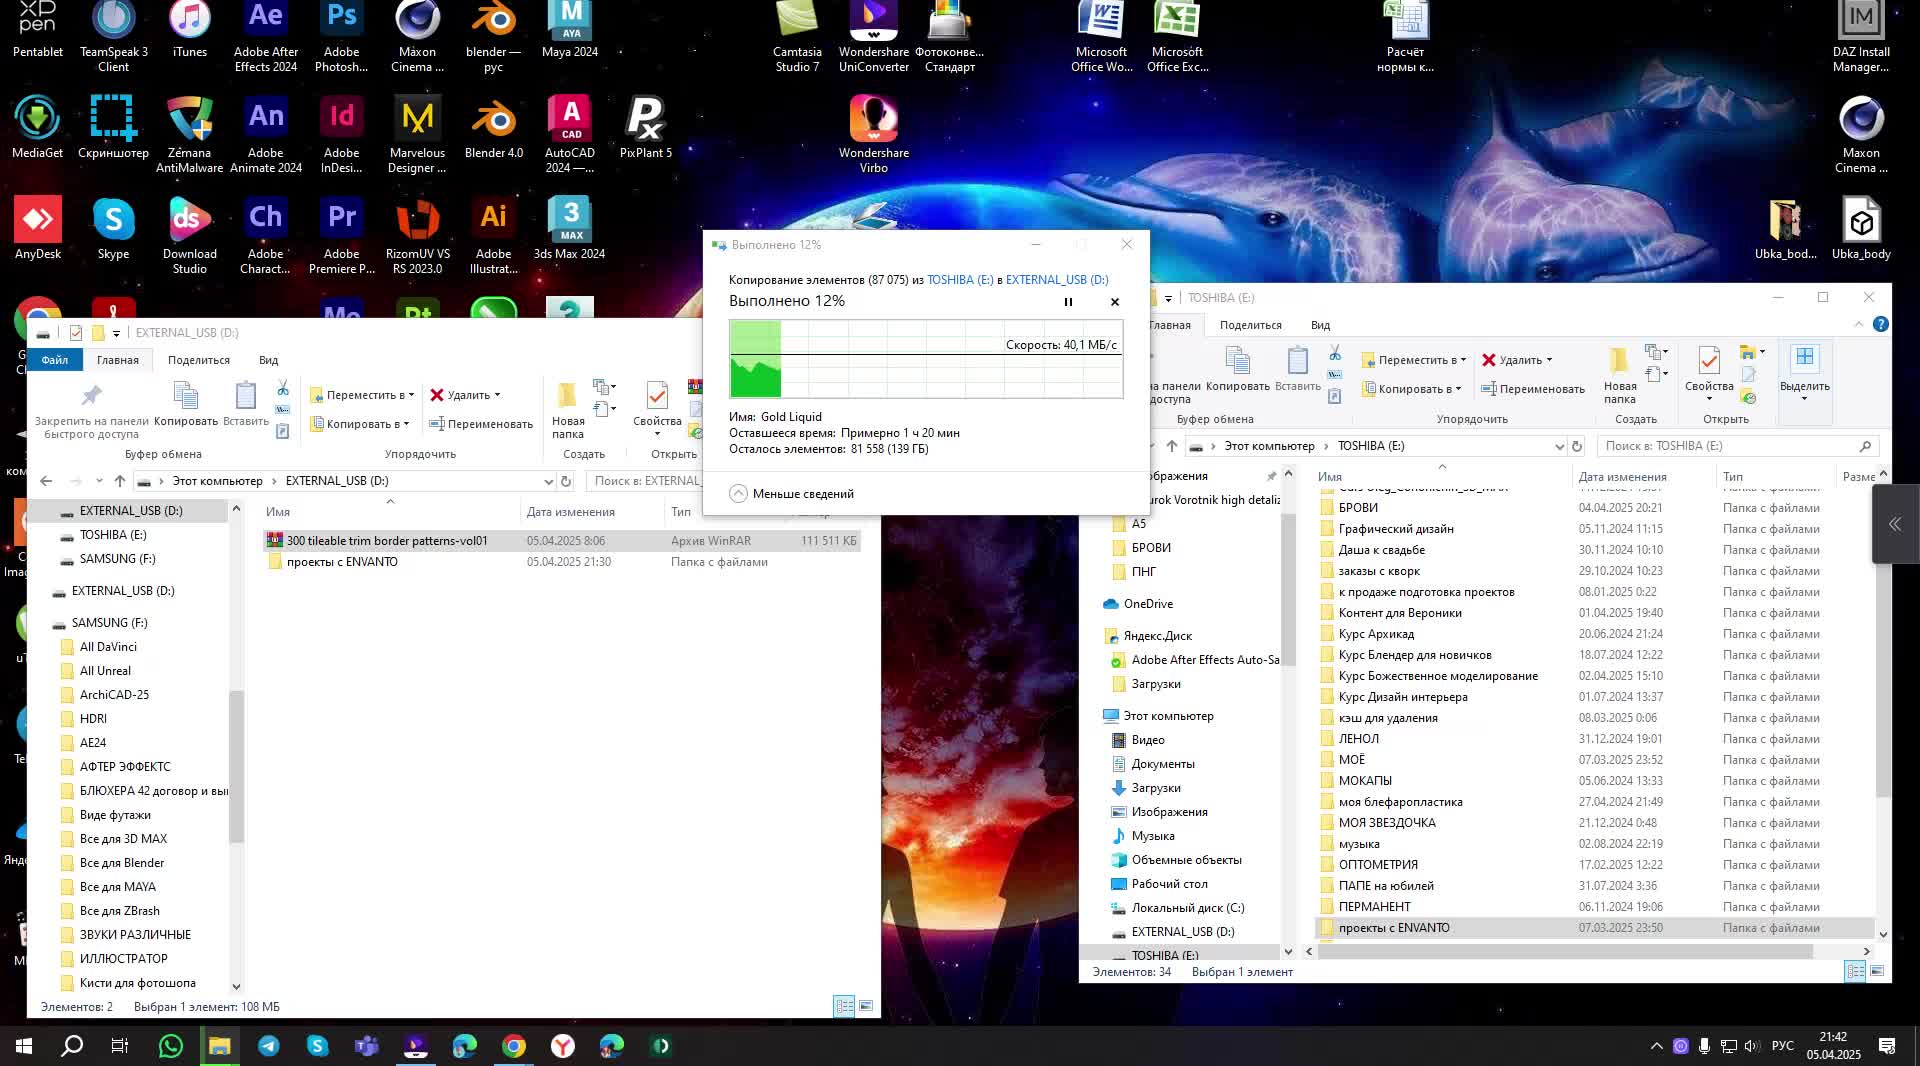Open the EXTERNAL_USB (D:) destination link in copy dialog
1920x1066 pixels.
[x=1057, y=280]
